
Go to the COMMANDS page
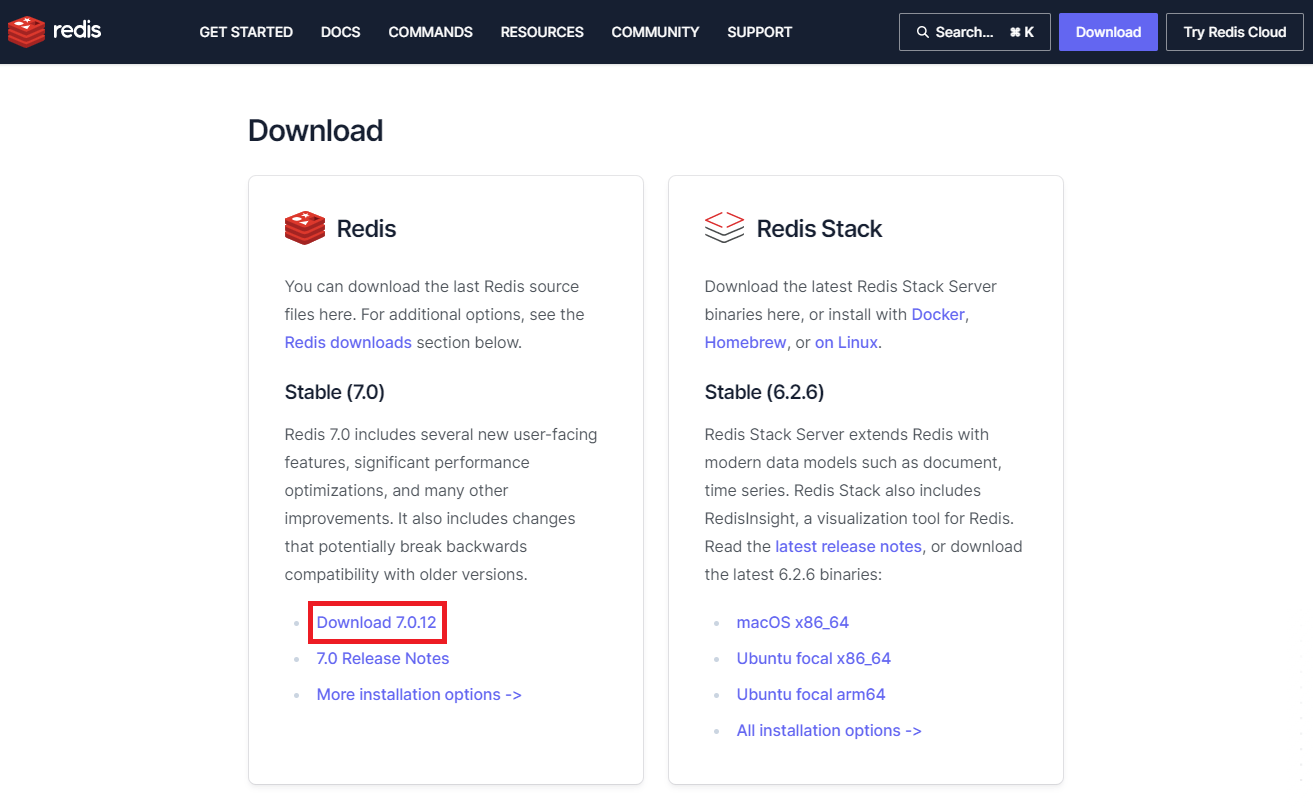[x=430, y=32]
